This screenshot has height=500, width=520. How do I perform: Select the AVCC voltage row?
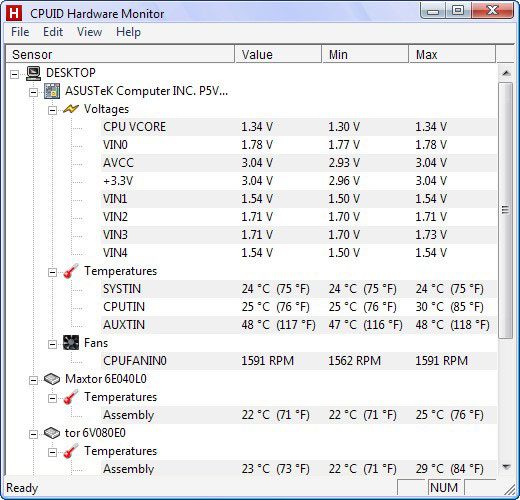coord(299,163)
